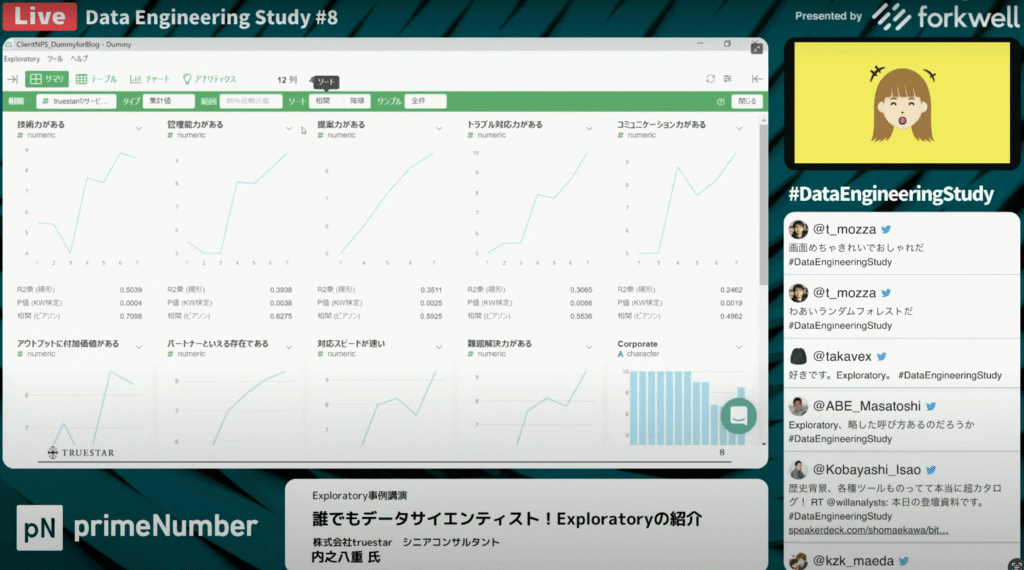Click the refresh icon in top toolbar
The image size is (1024, 570).
[x=710, y=79]
